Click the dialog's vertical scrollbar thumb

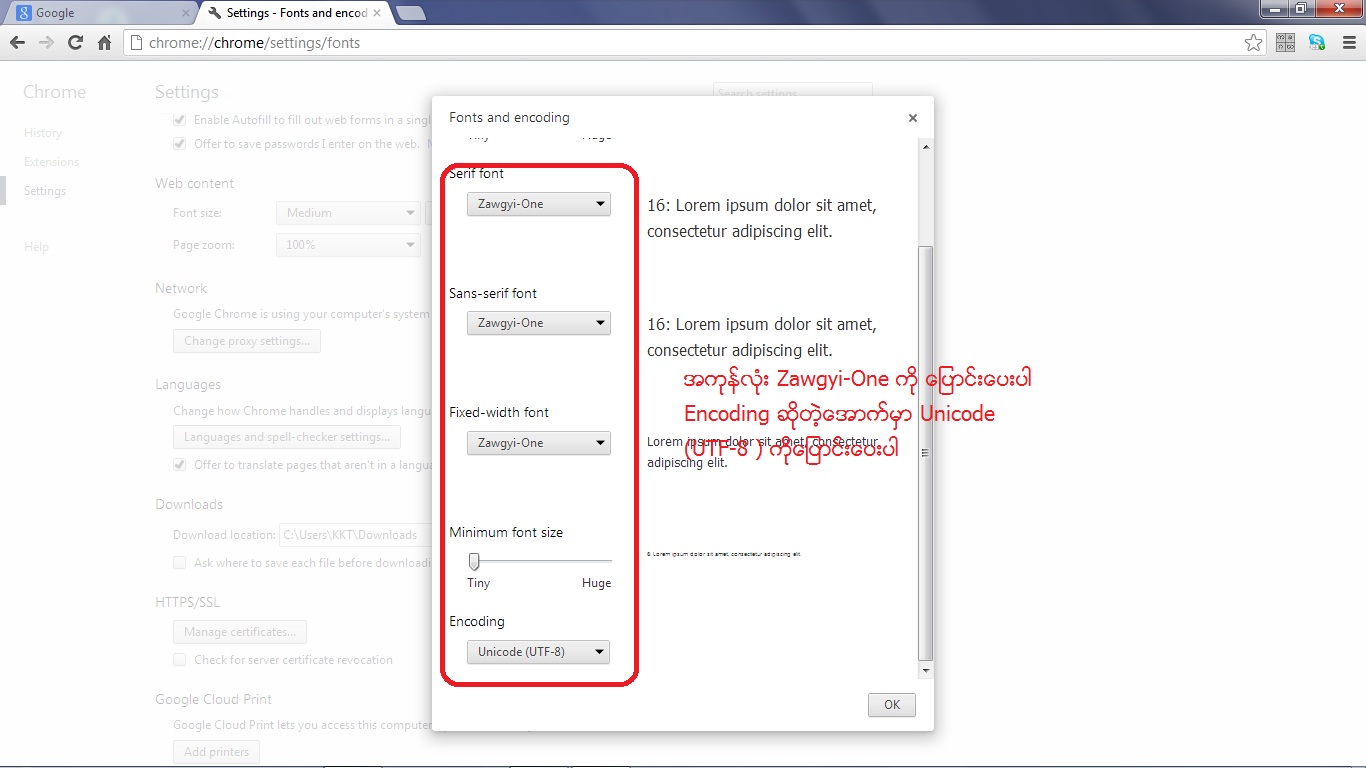click(x=925, y=452)
